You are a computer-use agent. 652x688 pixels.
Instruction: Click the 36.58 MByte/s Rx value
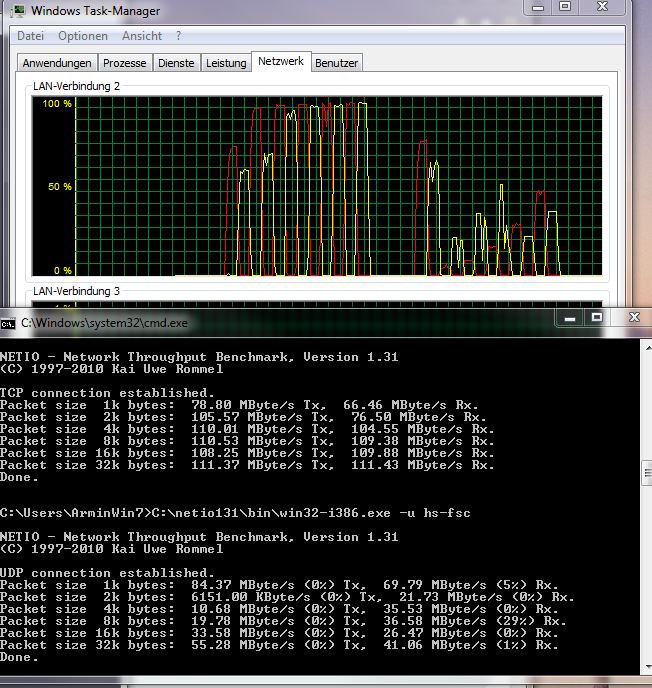coord(475,621)
